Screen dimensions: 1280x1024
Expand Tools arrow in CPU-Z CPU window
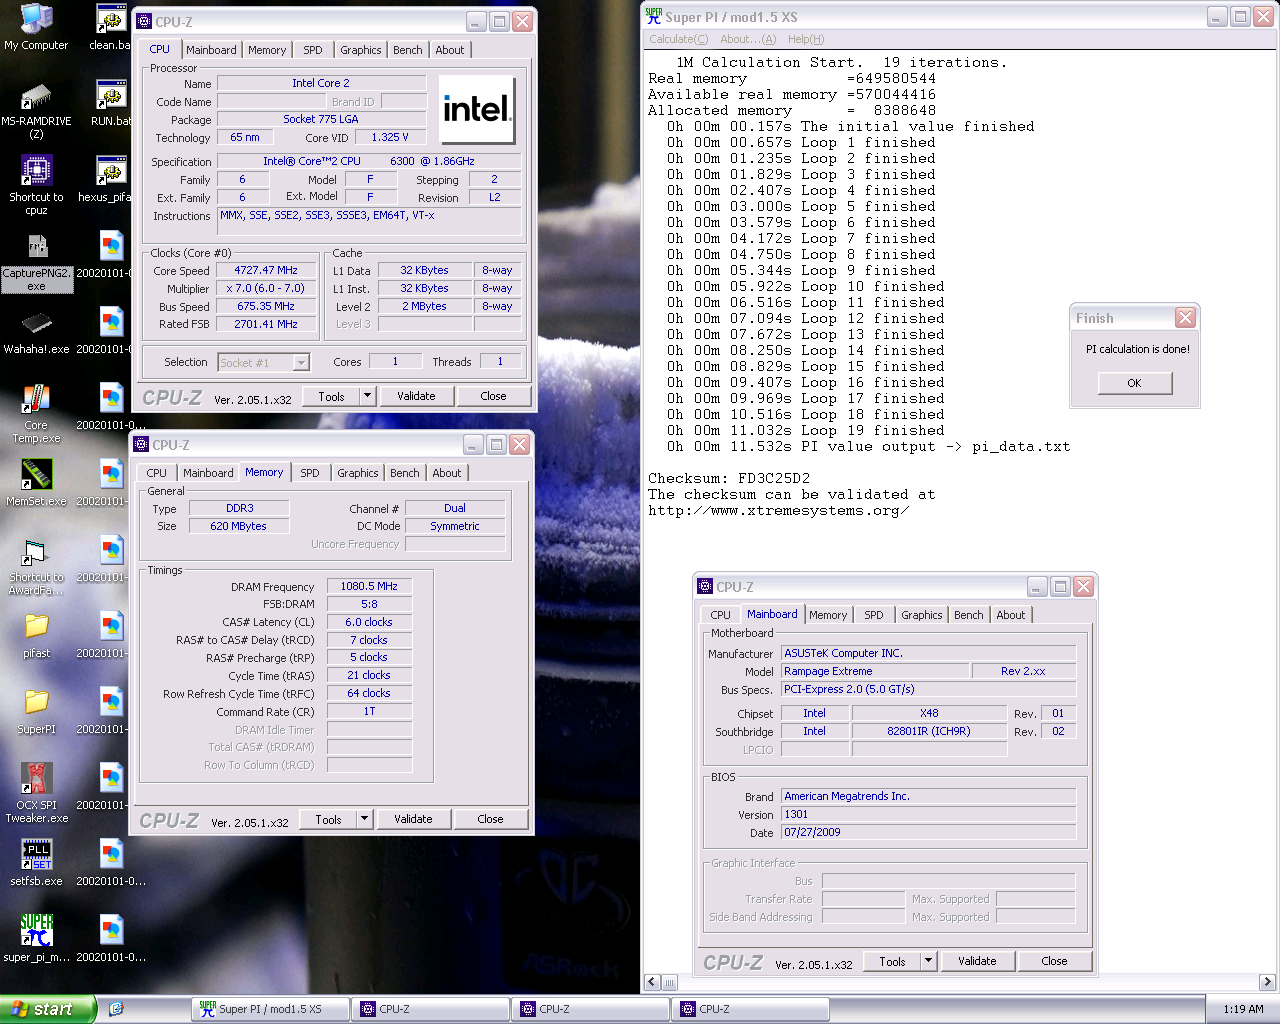367,396
